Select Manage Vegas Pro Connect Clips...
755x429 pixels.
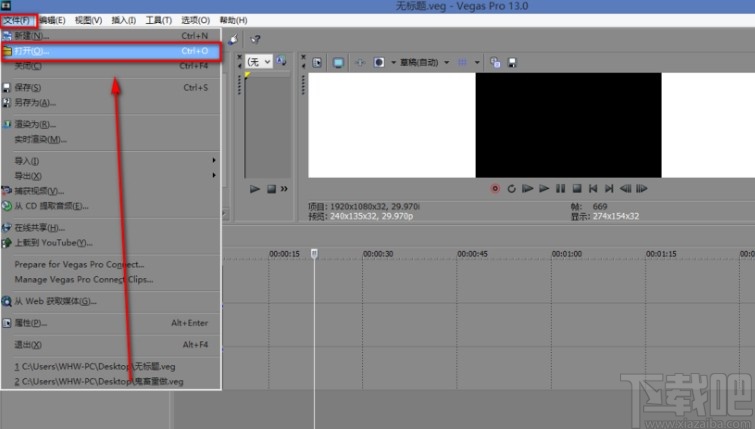pos(111,279)
